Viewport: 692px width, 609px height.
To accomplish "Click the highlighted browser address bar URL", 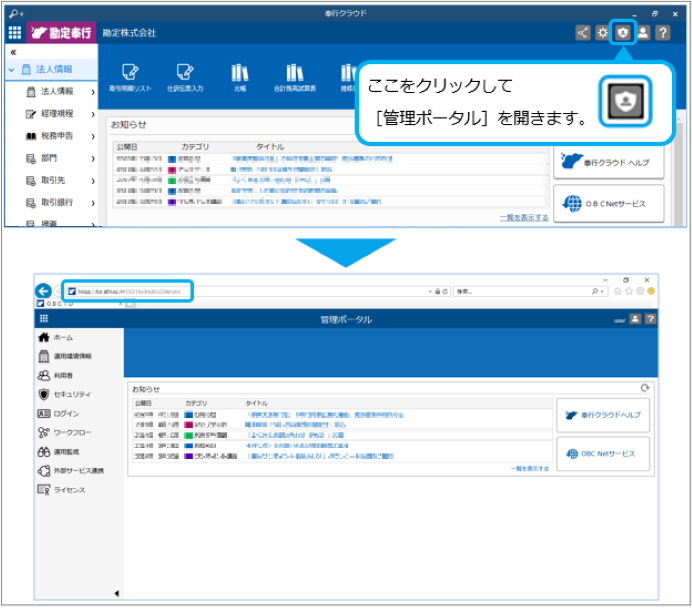I will click(x=129, y=291).
